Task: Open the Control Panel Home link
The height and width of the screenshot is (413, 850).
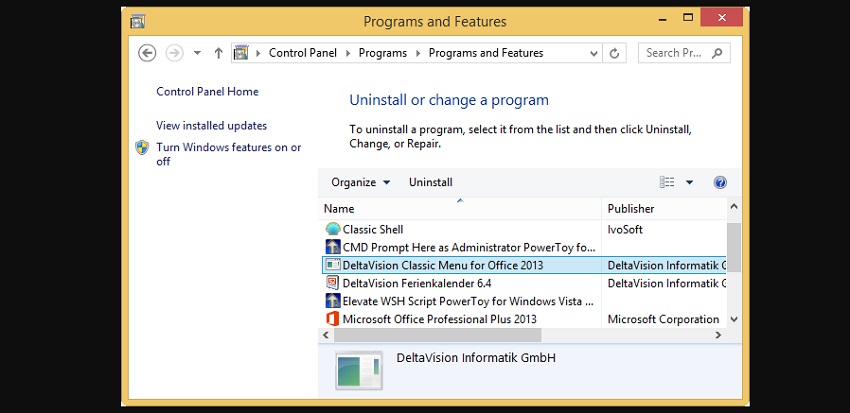Action: (x=207, y=92)
